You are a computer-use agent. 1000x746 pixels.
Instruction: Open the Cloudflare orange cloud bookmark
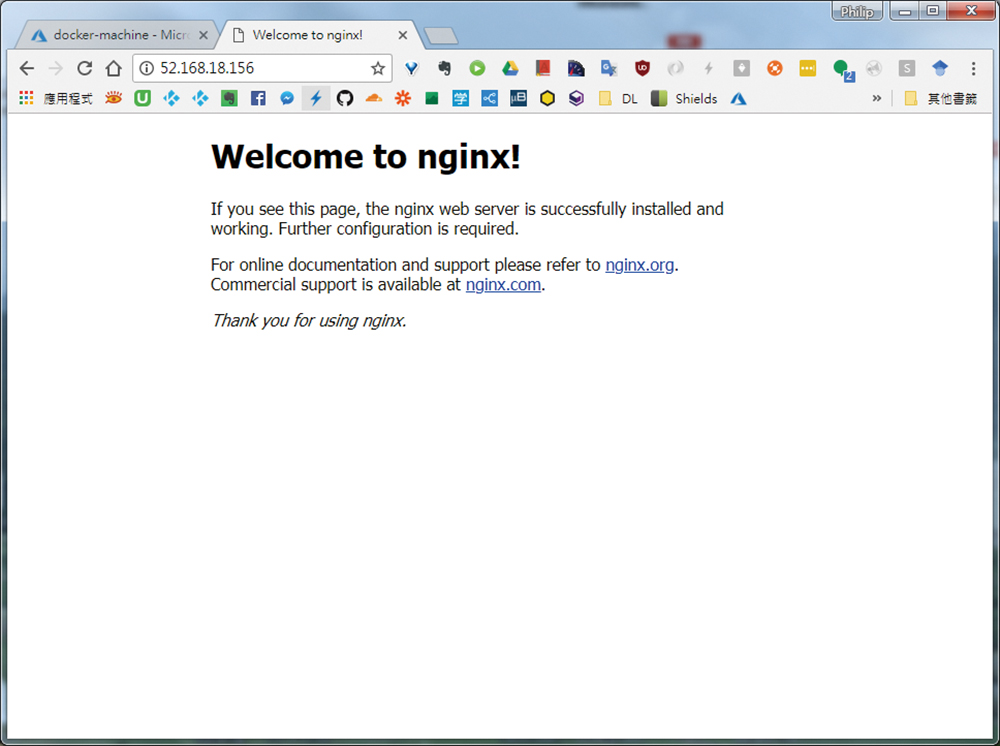(x=374, y=98)
